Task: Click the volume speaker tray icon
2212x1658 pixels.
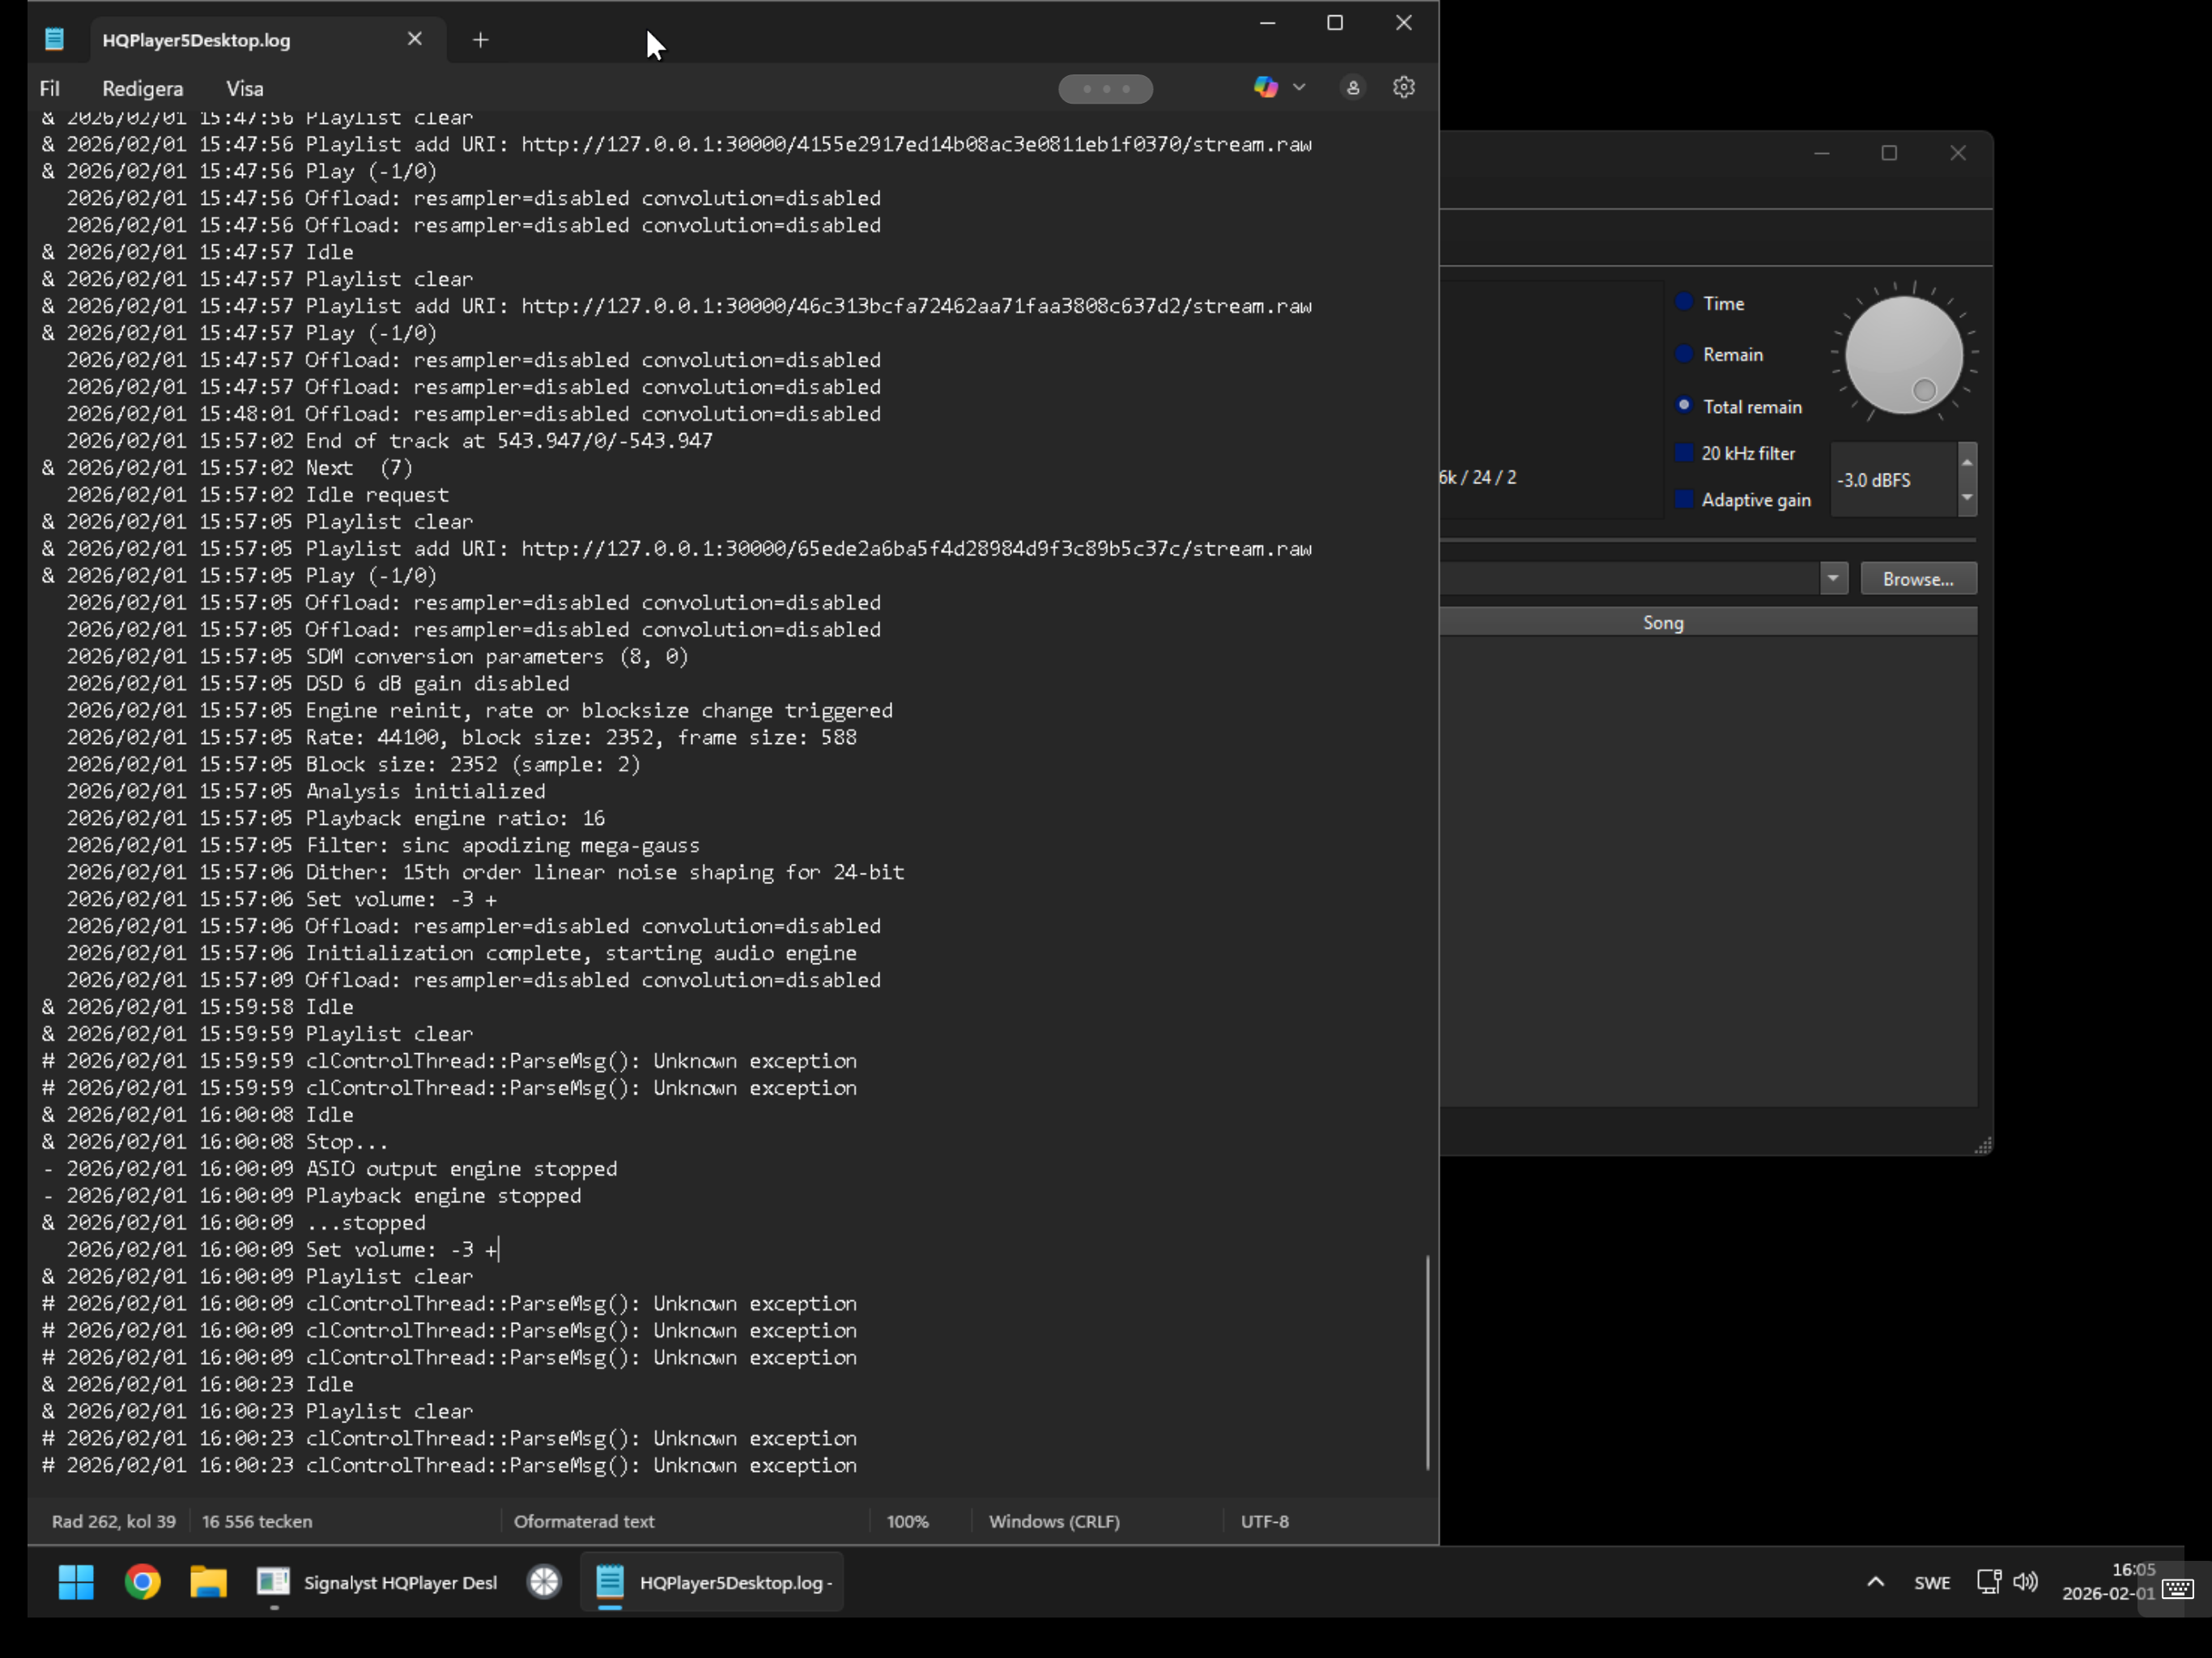Action: [2025, 1581]
